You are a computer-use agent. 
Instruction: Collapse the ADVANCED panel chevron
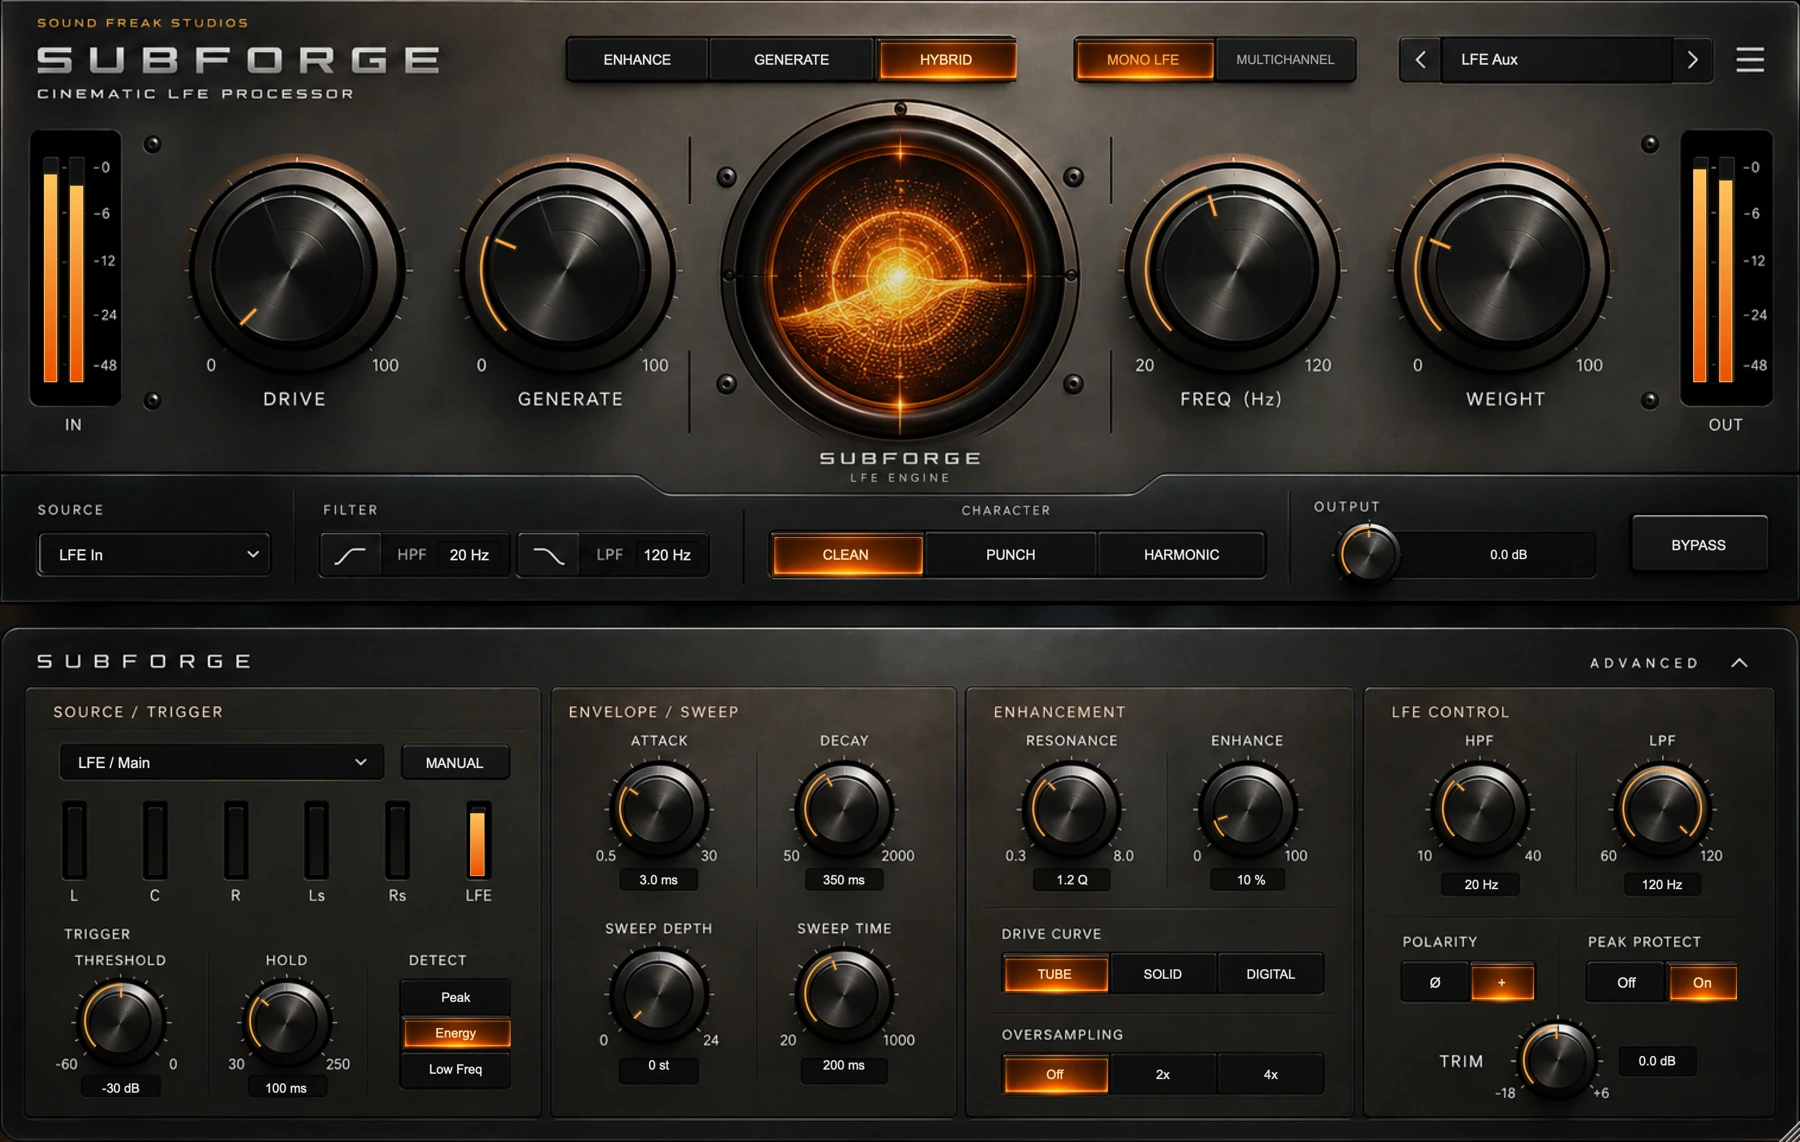(1739, 663)
